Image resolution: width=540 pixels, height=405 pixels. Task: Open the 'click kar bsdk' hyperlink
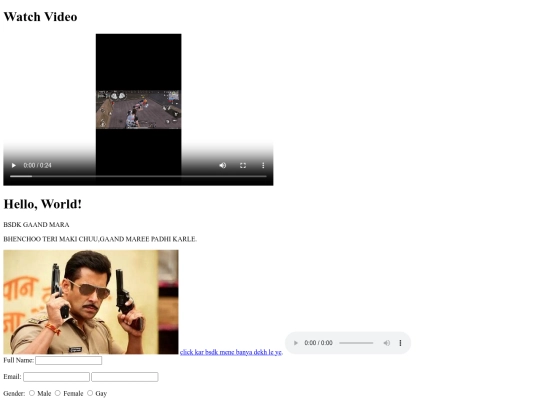pos(231,352)
